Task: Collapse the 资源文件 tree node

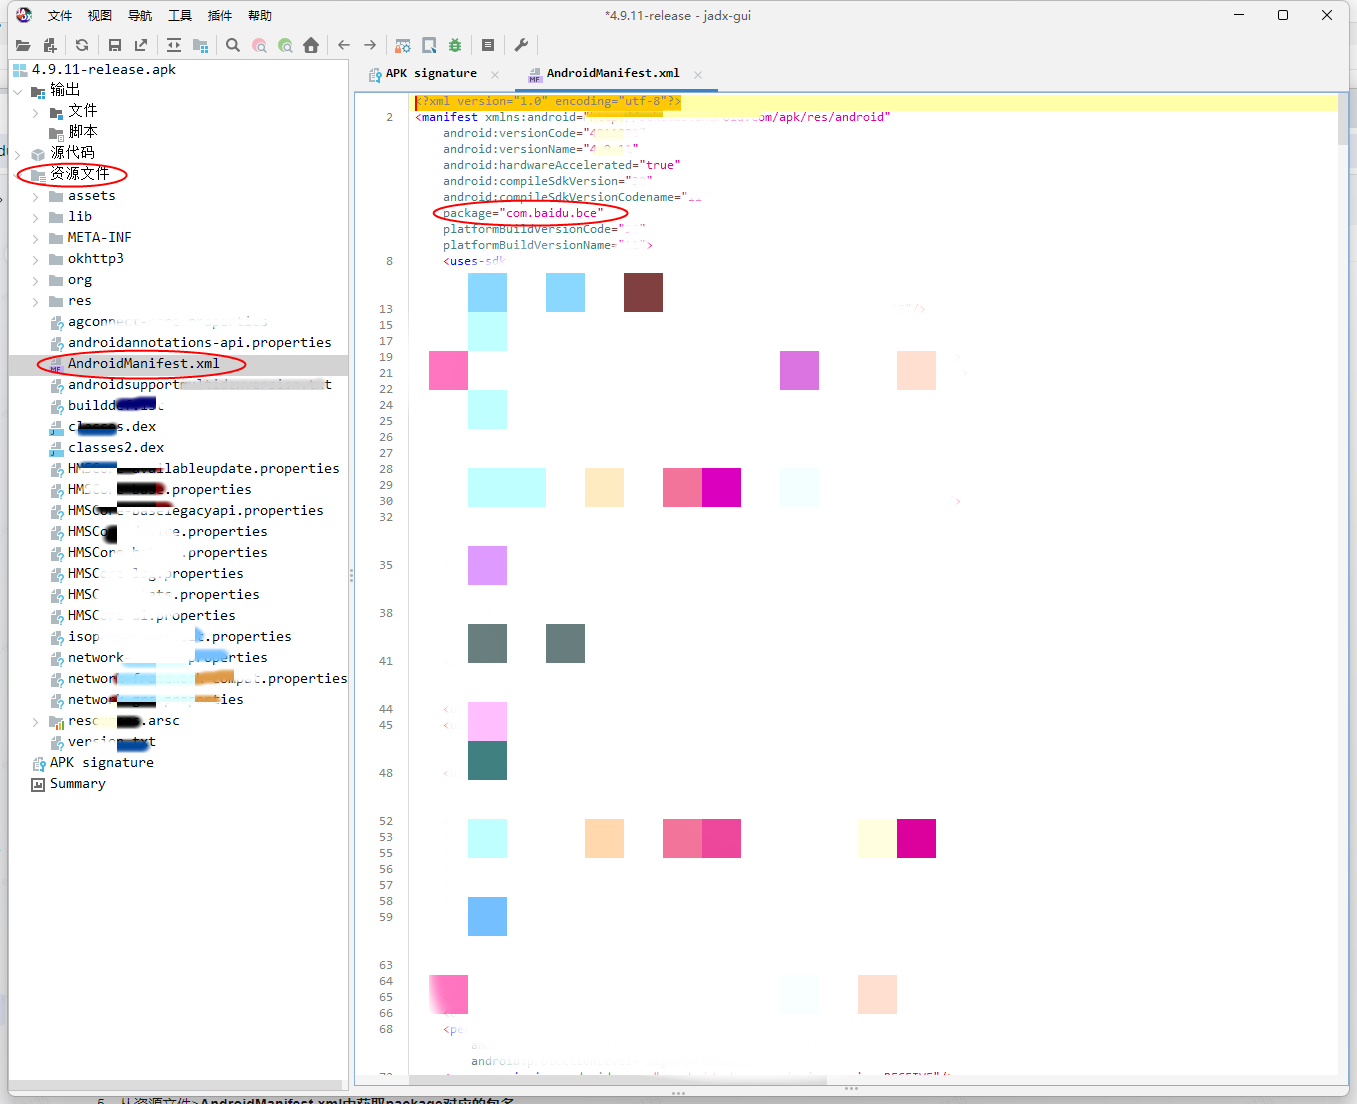Action: (x=18, y=175)
